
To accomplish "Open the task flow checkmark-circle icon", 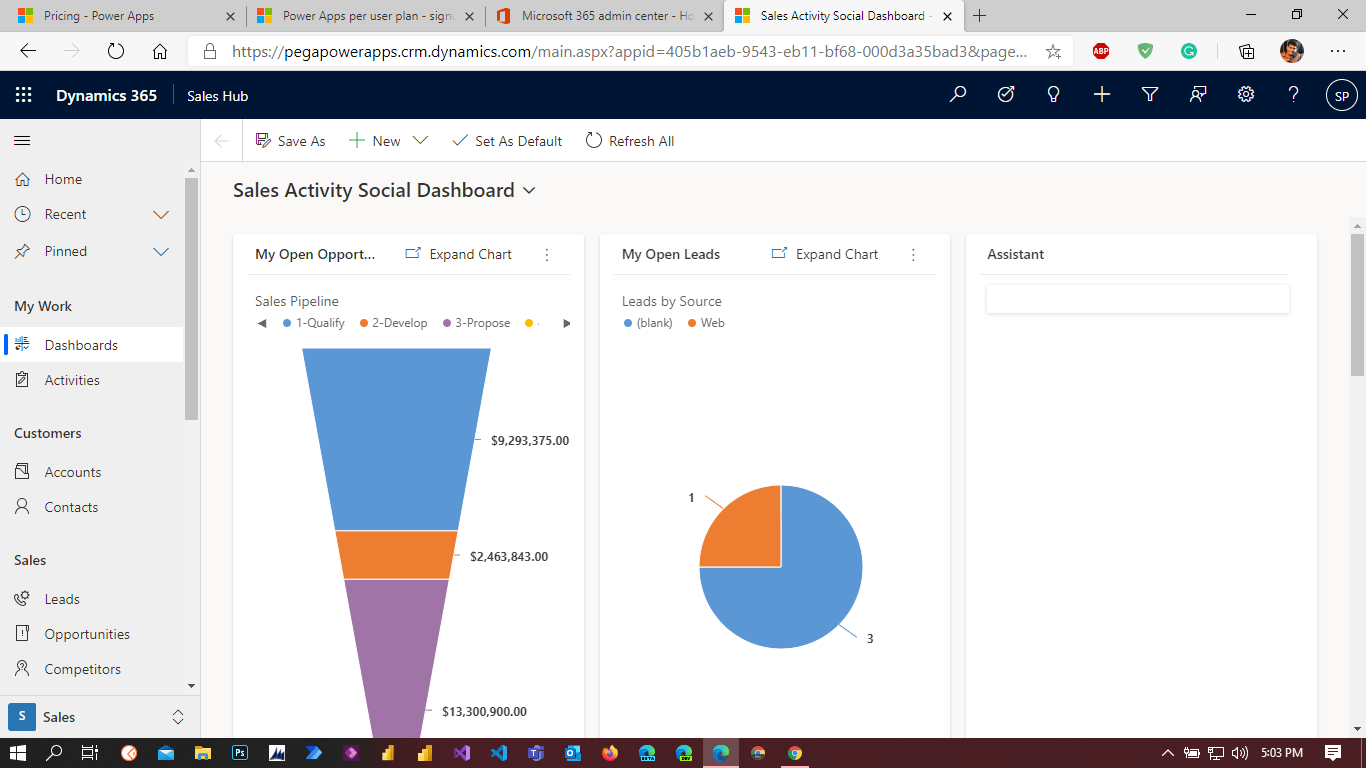I will coord(1006,94).
